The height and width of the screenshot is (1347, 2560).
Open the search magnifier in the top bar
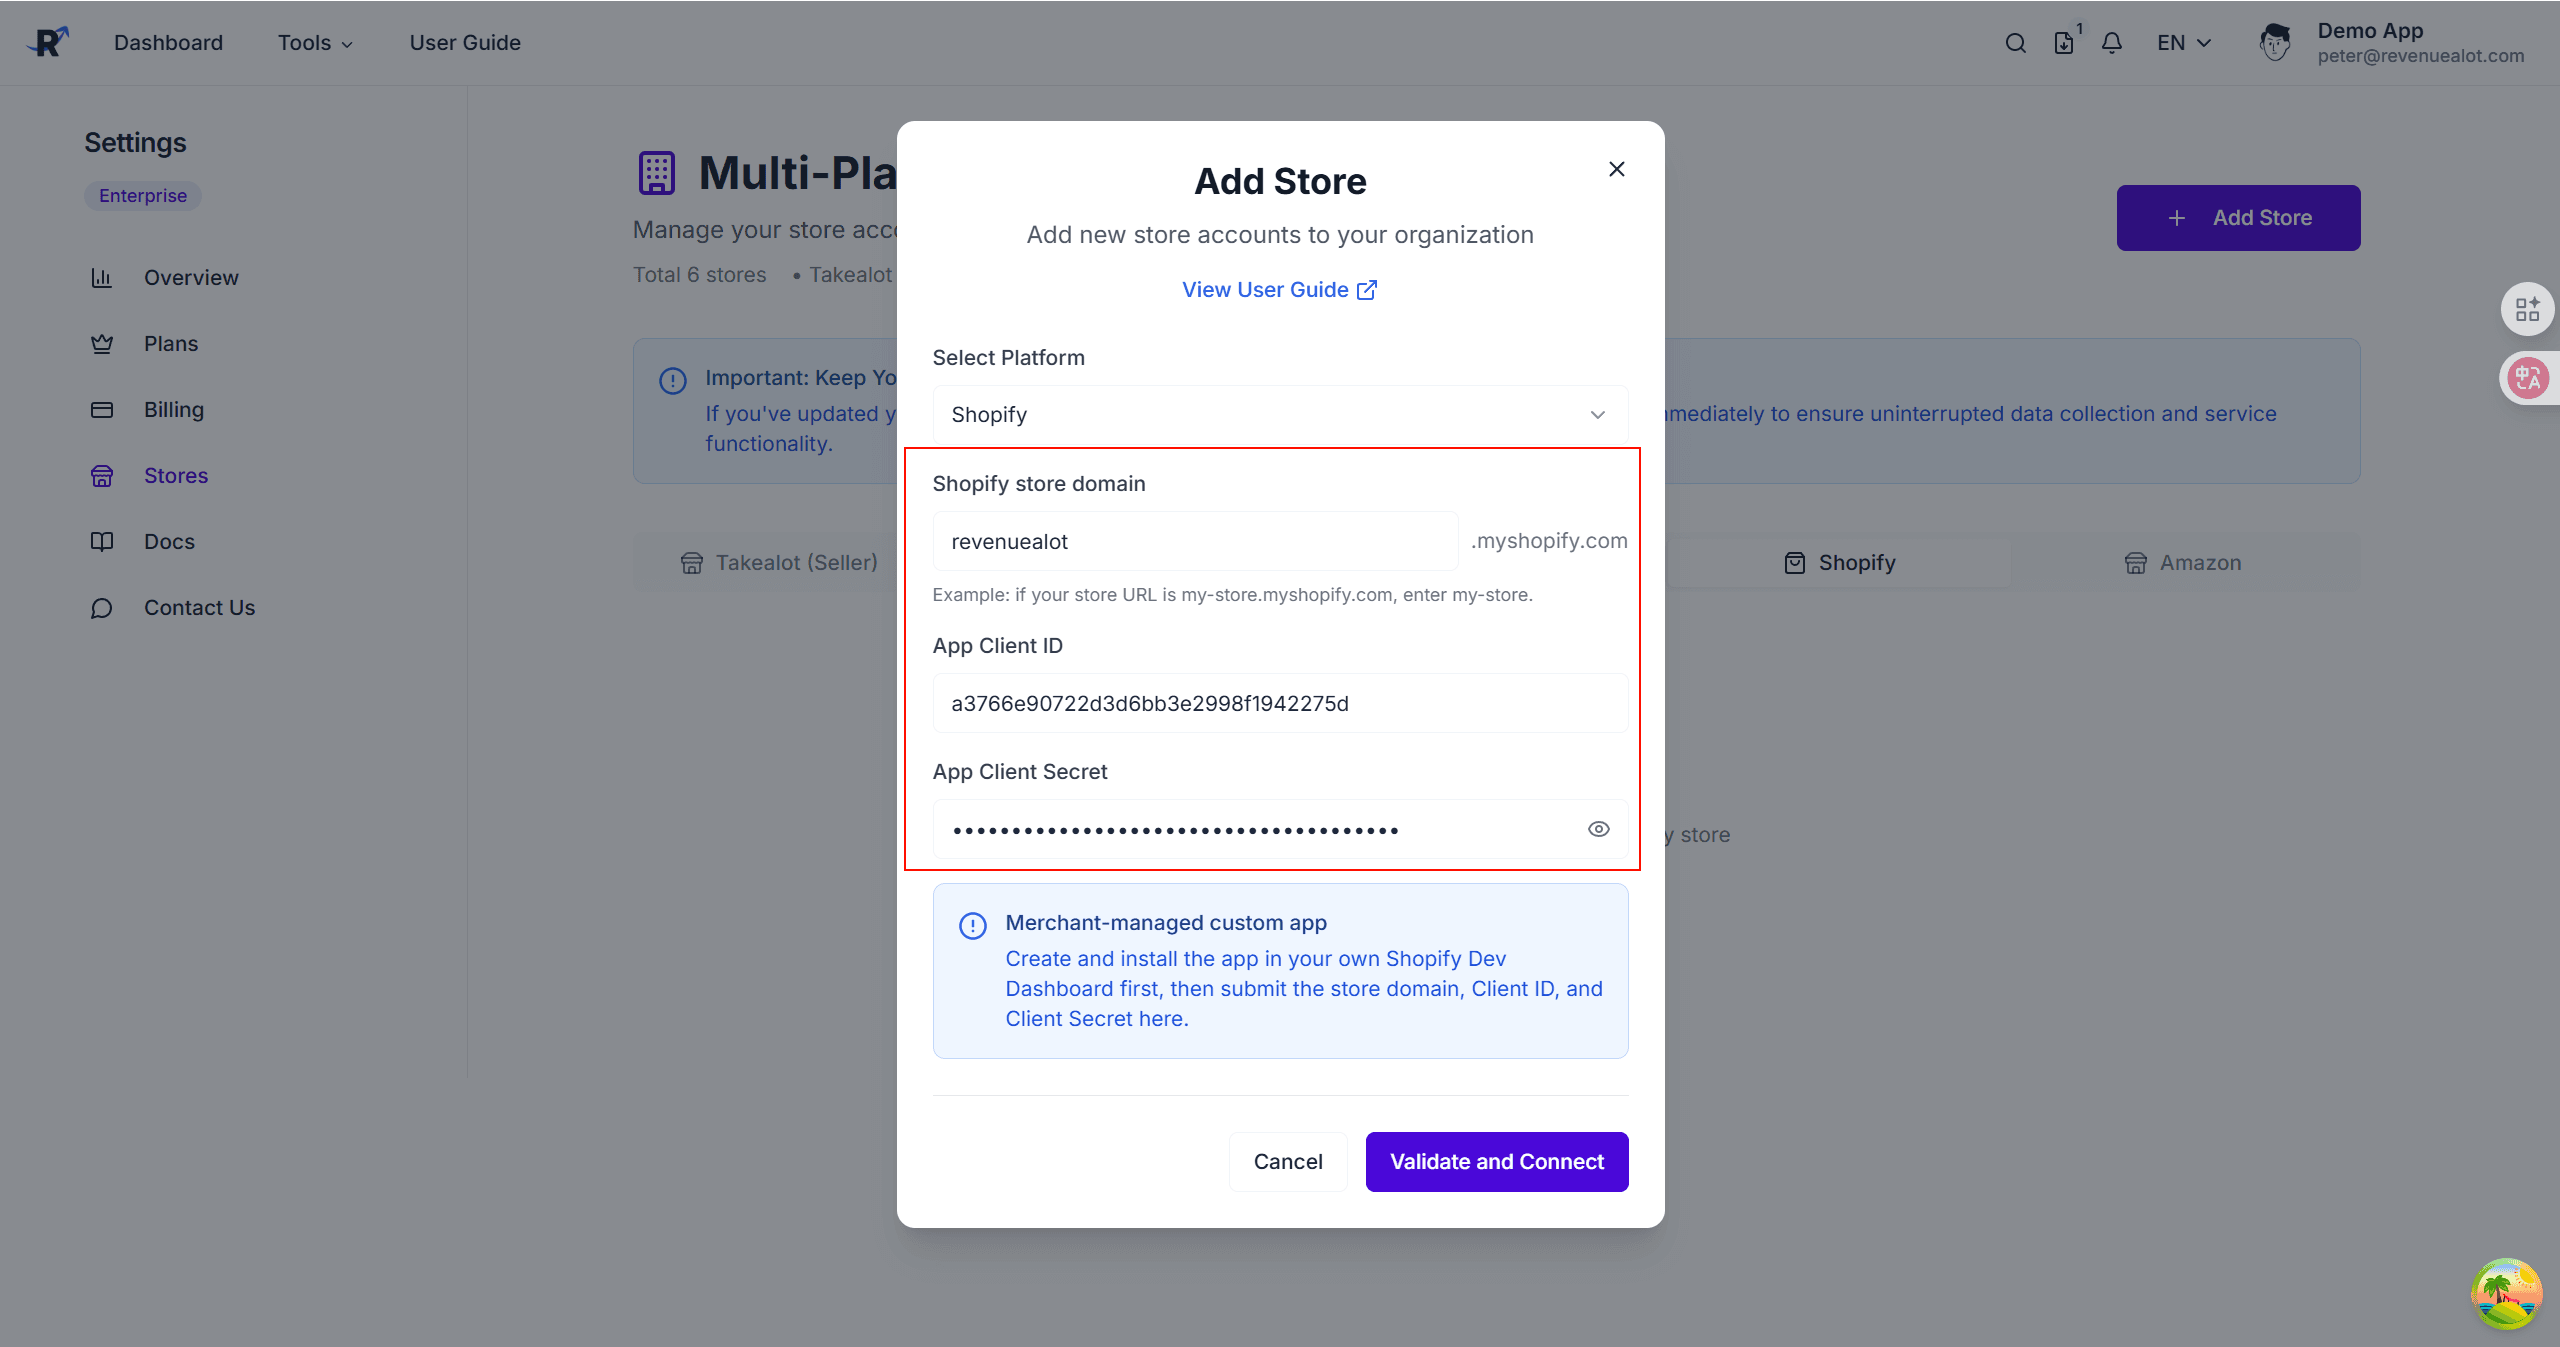pyautogui.click(x=2015, y=42)
